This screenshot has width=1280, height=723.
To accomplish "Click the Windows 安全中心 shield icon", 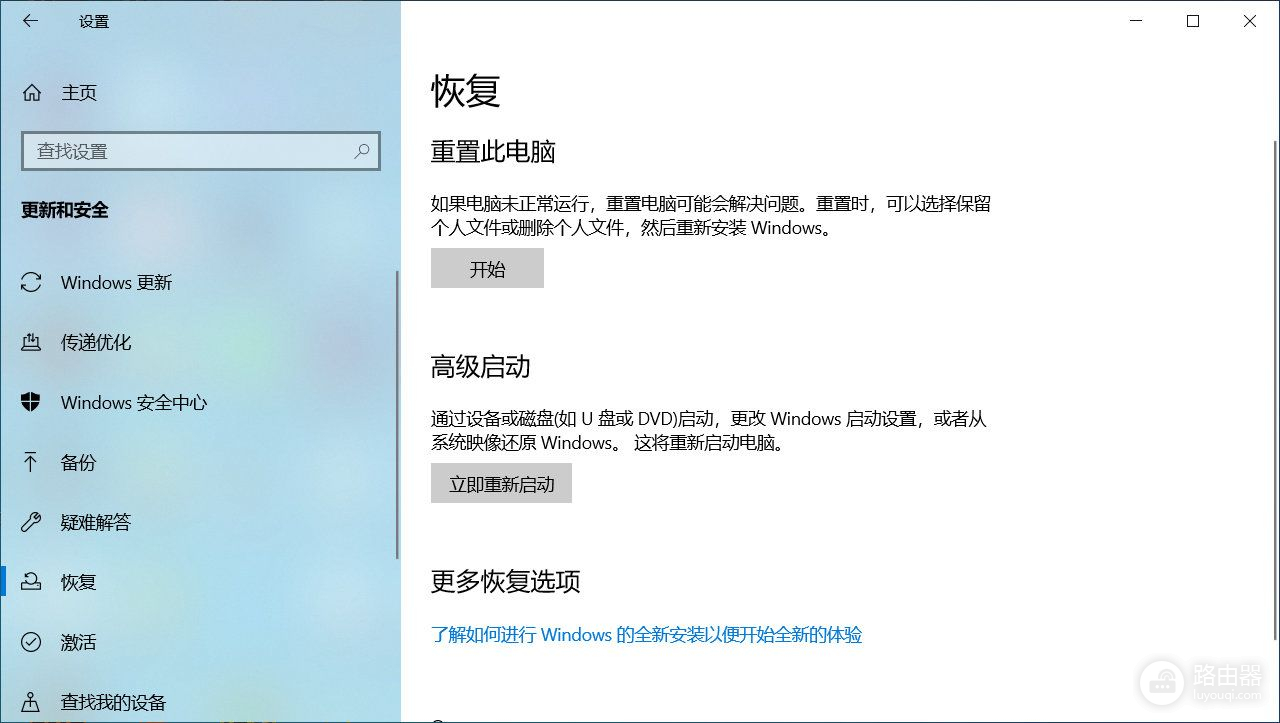I will (32, 403).
